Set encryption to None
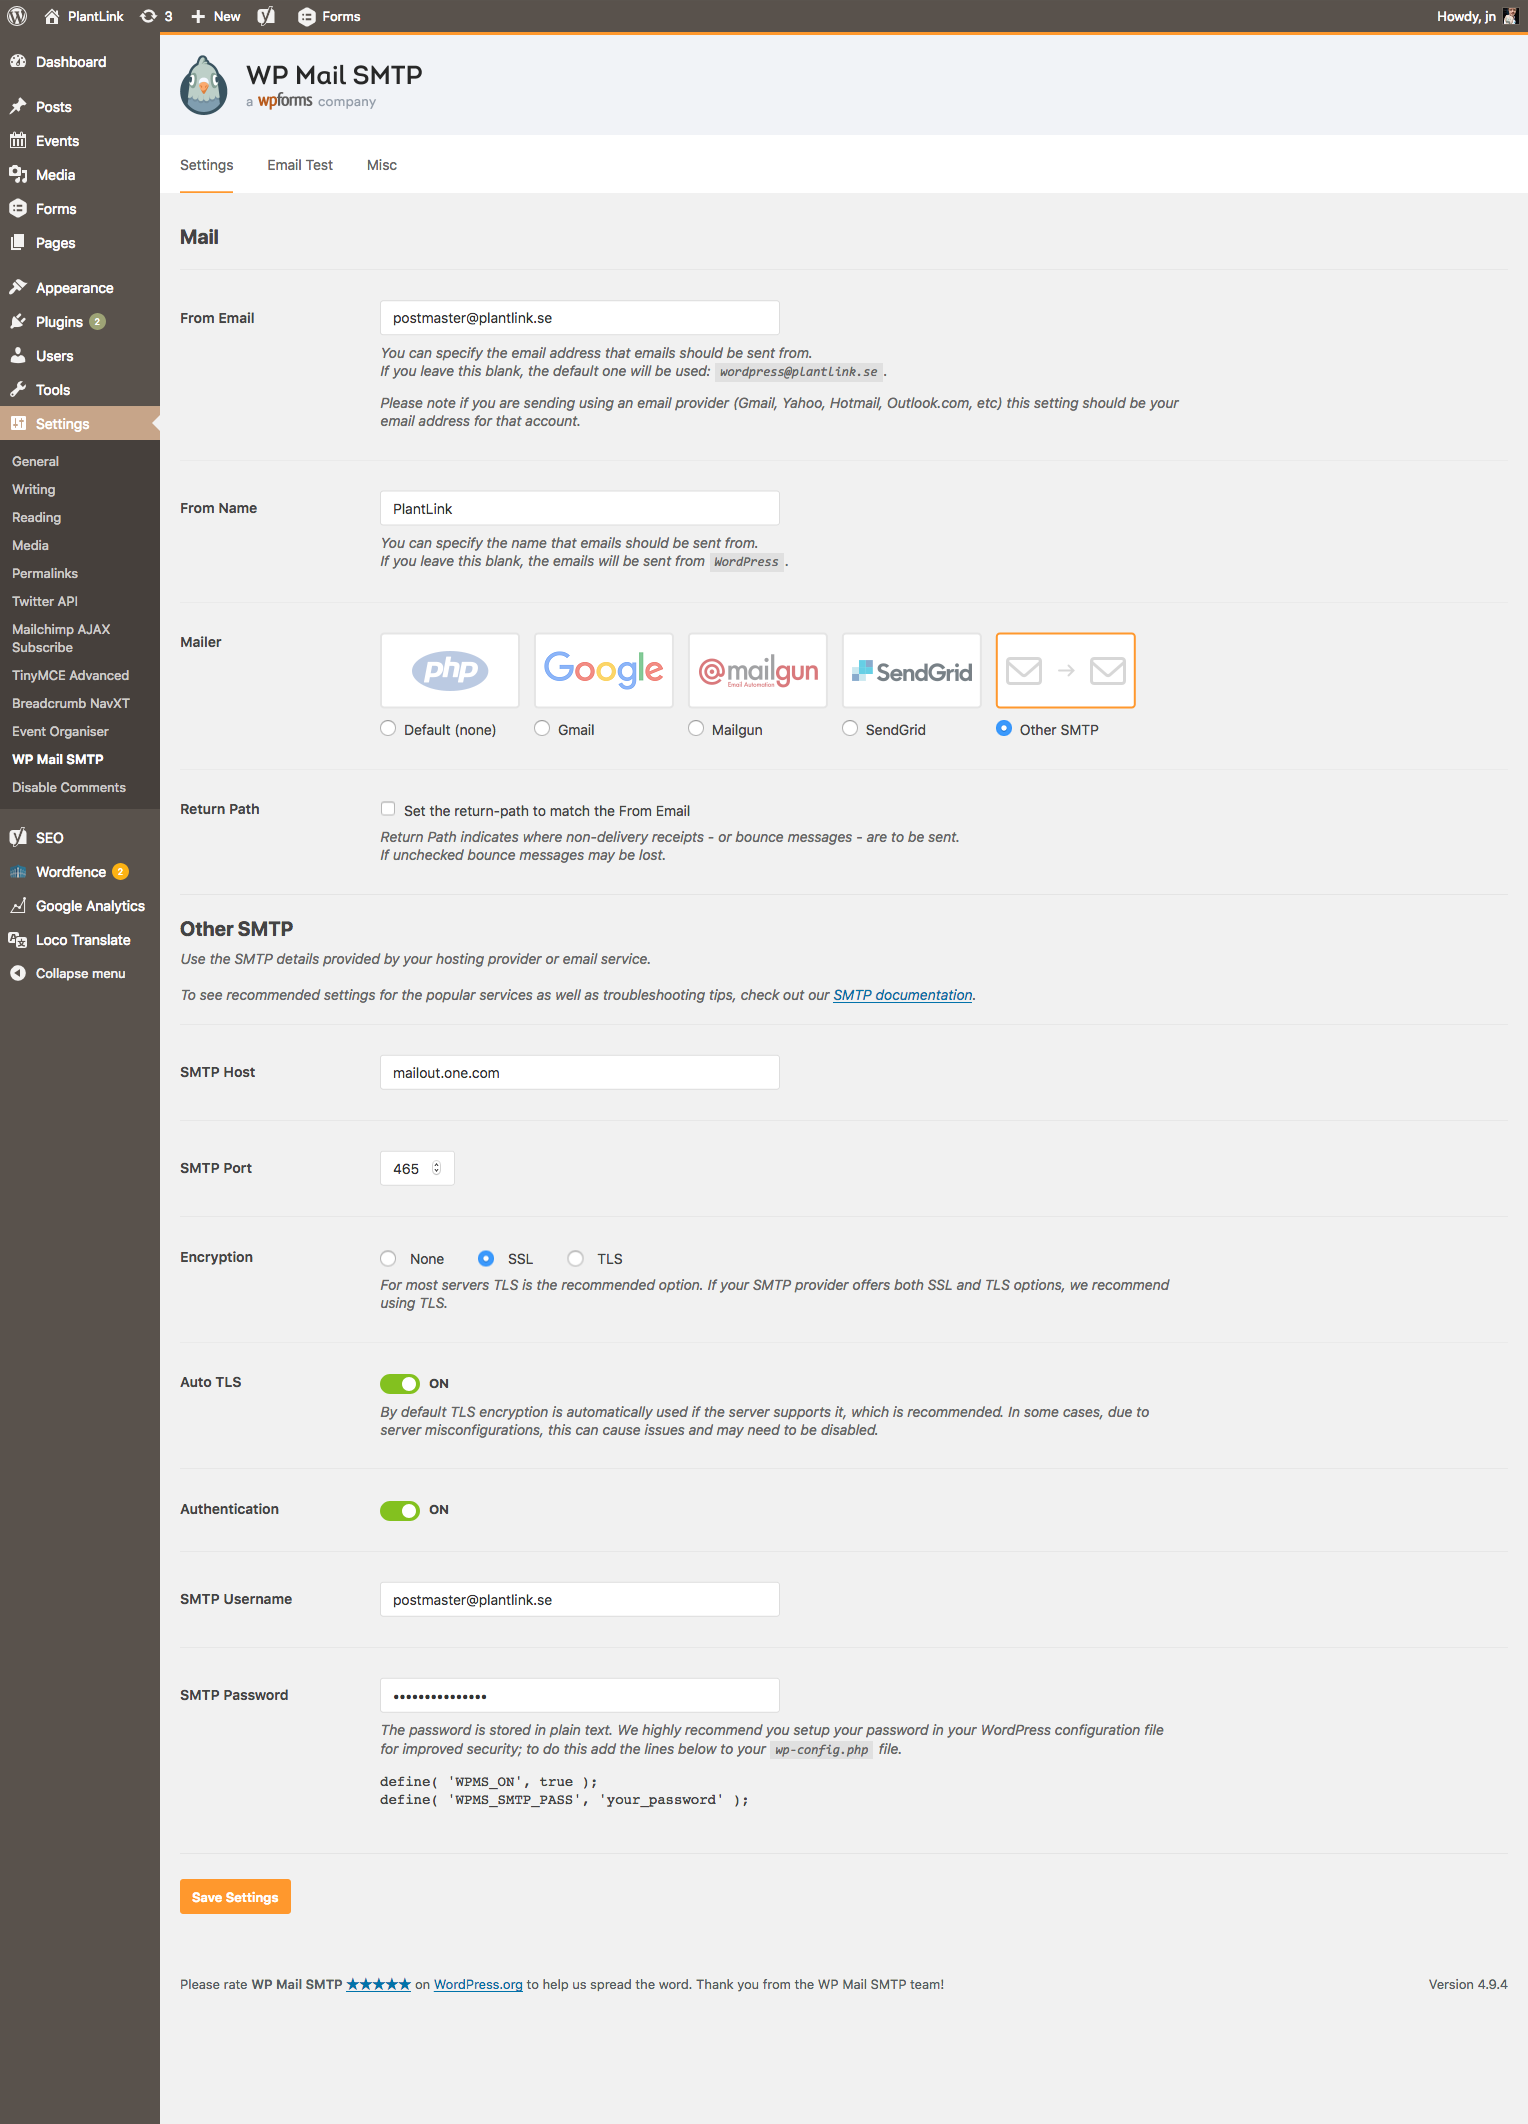1528x2124 pixels. 388,1258
